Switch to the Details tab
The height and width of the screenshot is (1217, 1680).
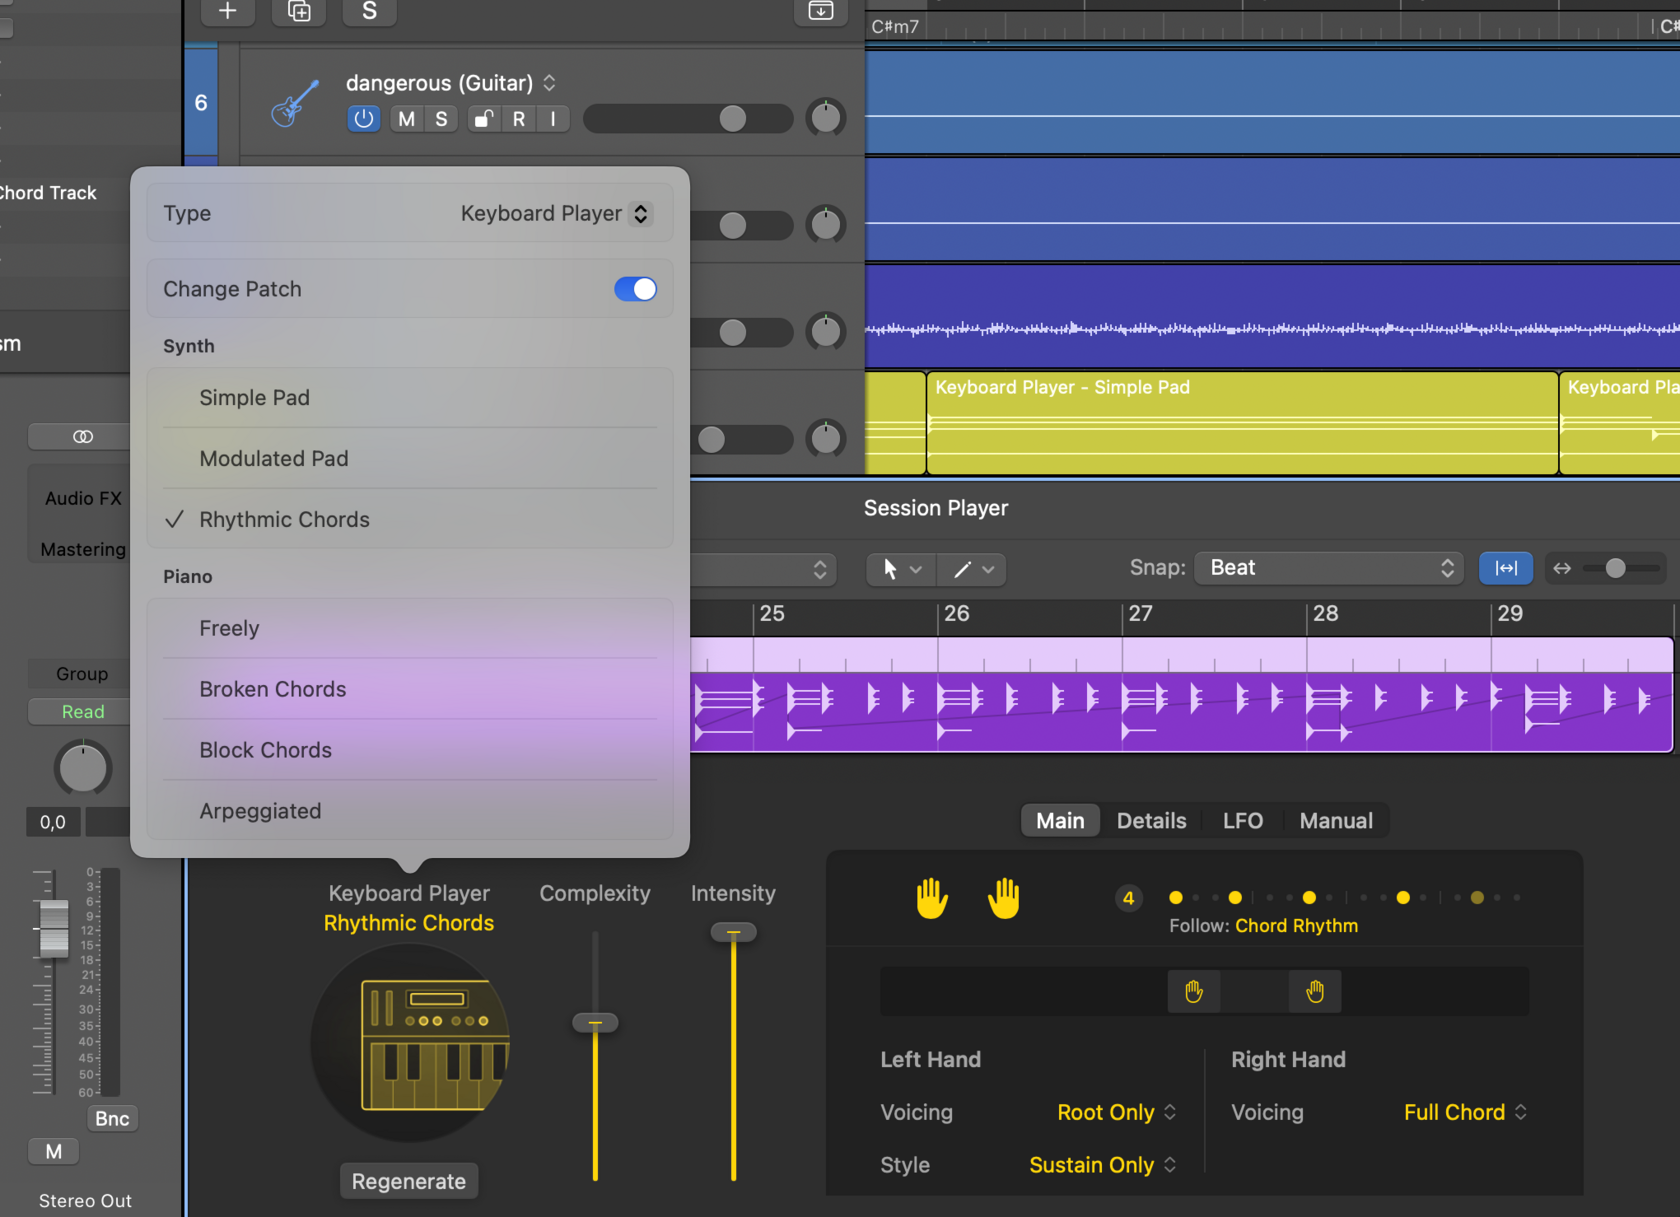(x=1151, y=820)
